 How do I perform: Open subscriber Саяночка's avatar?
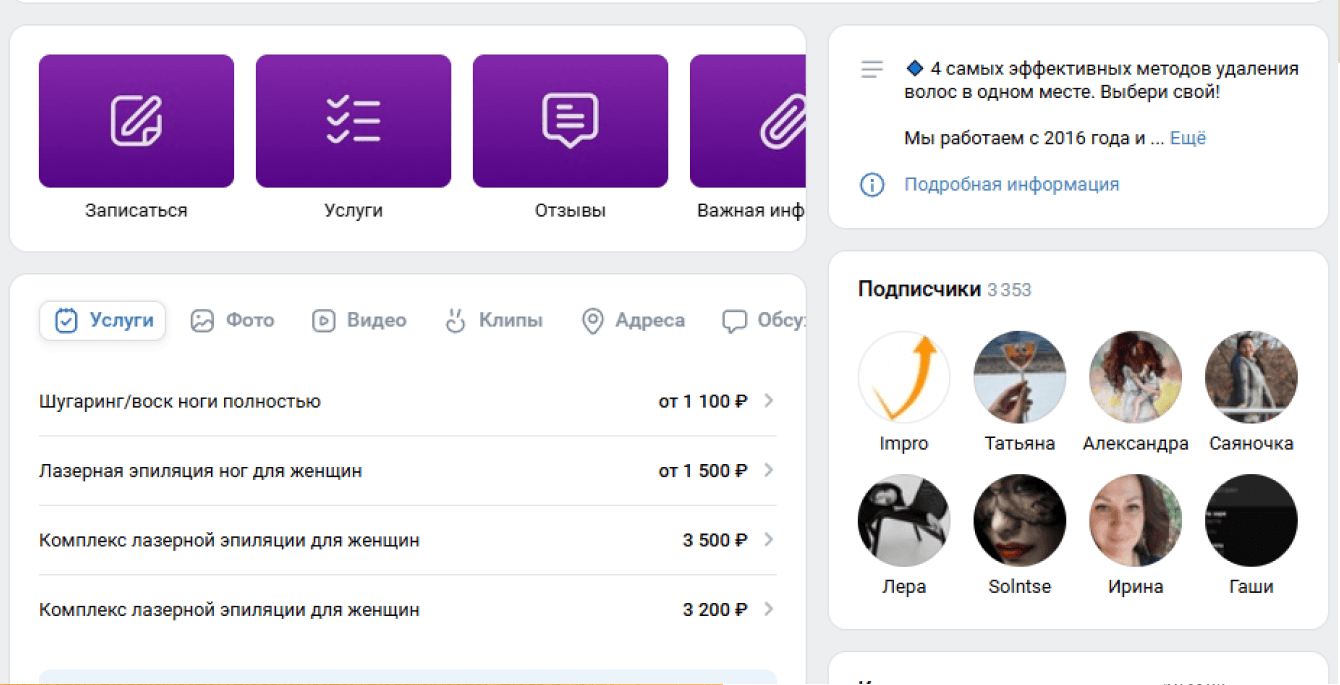[1252, 378]
